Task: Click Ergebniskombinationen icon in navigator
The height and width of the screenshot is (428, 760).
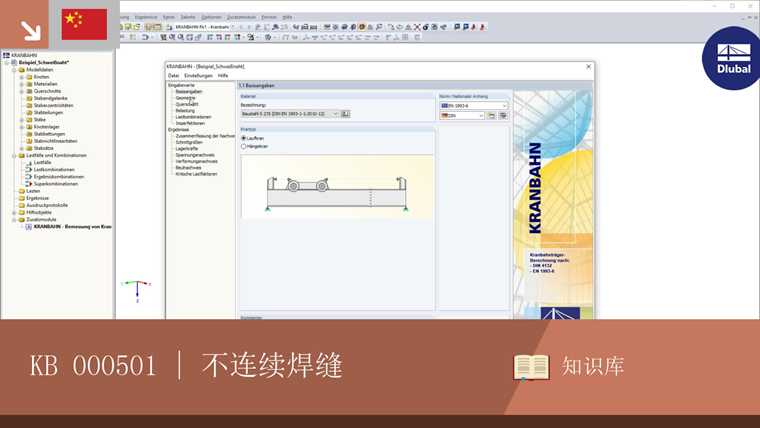Action: (29, 176)
